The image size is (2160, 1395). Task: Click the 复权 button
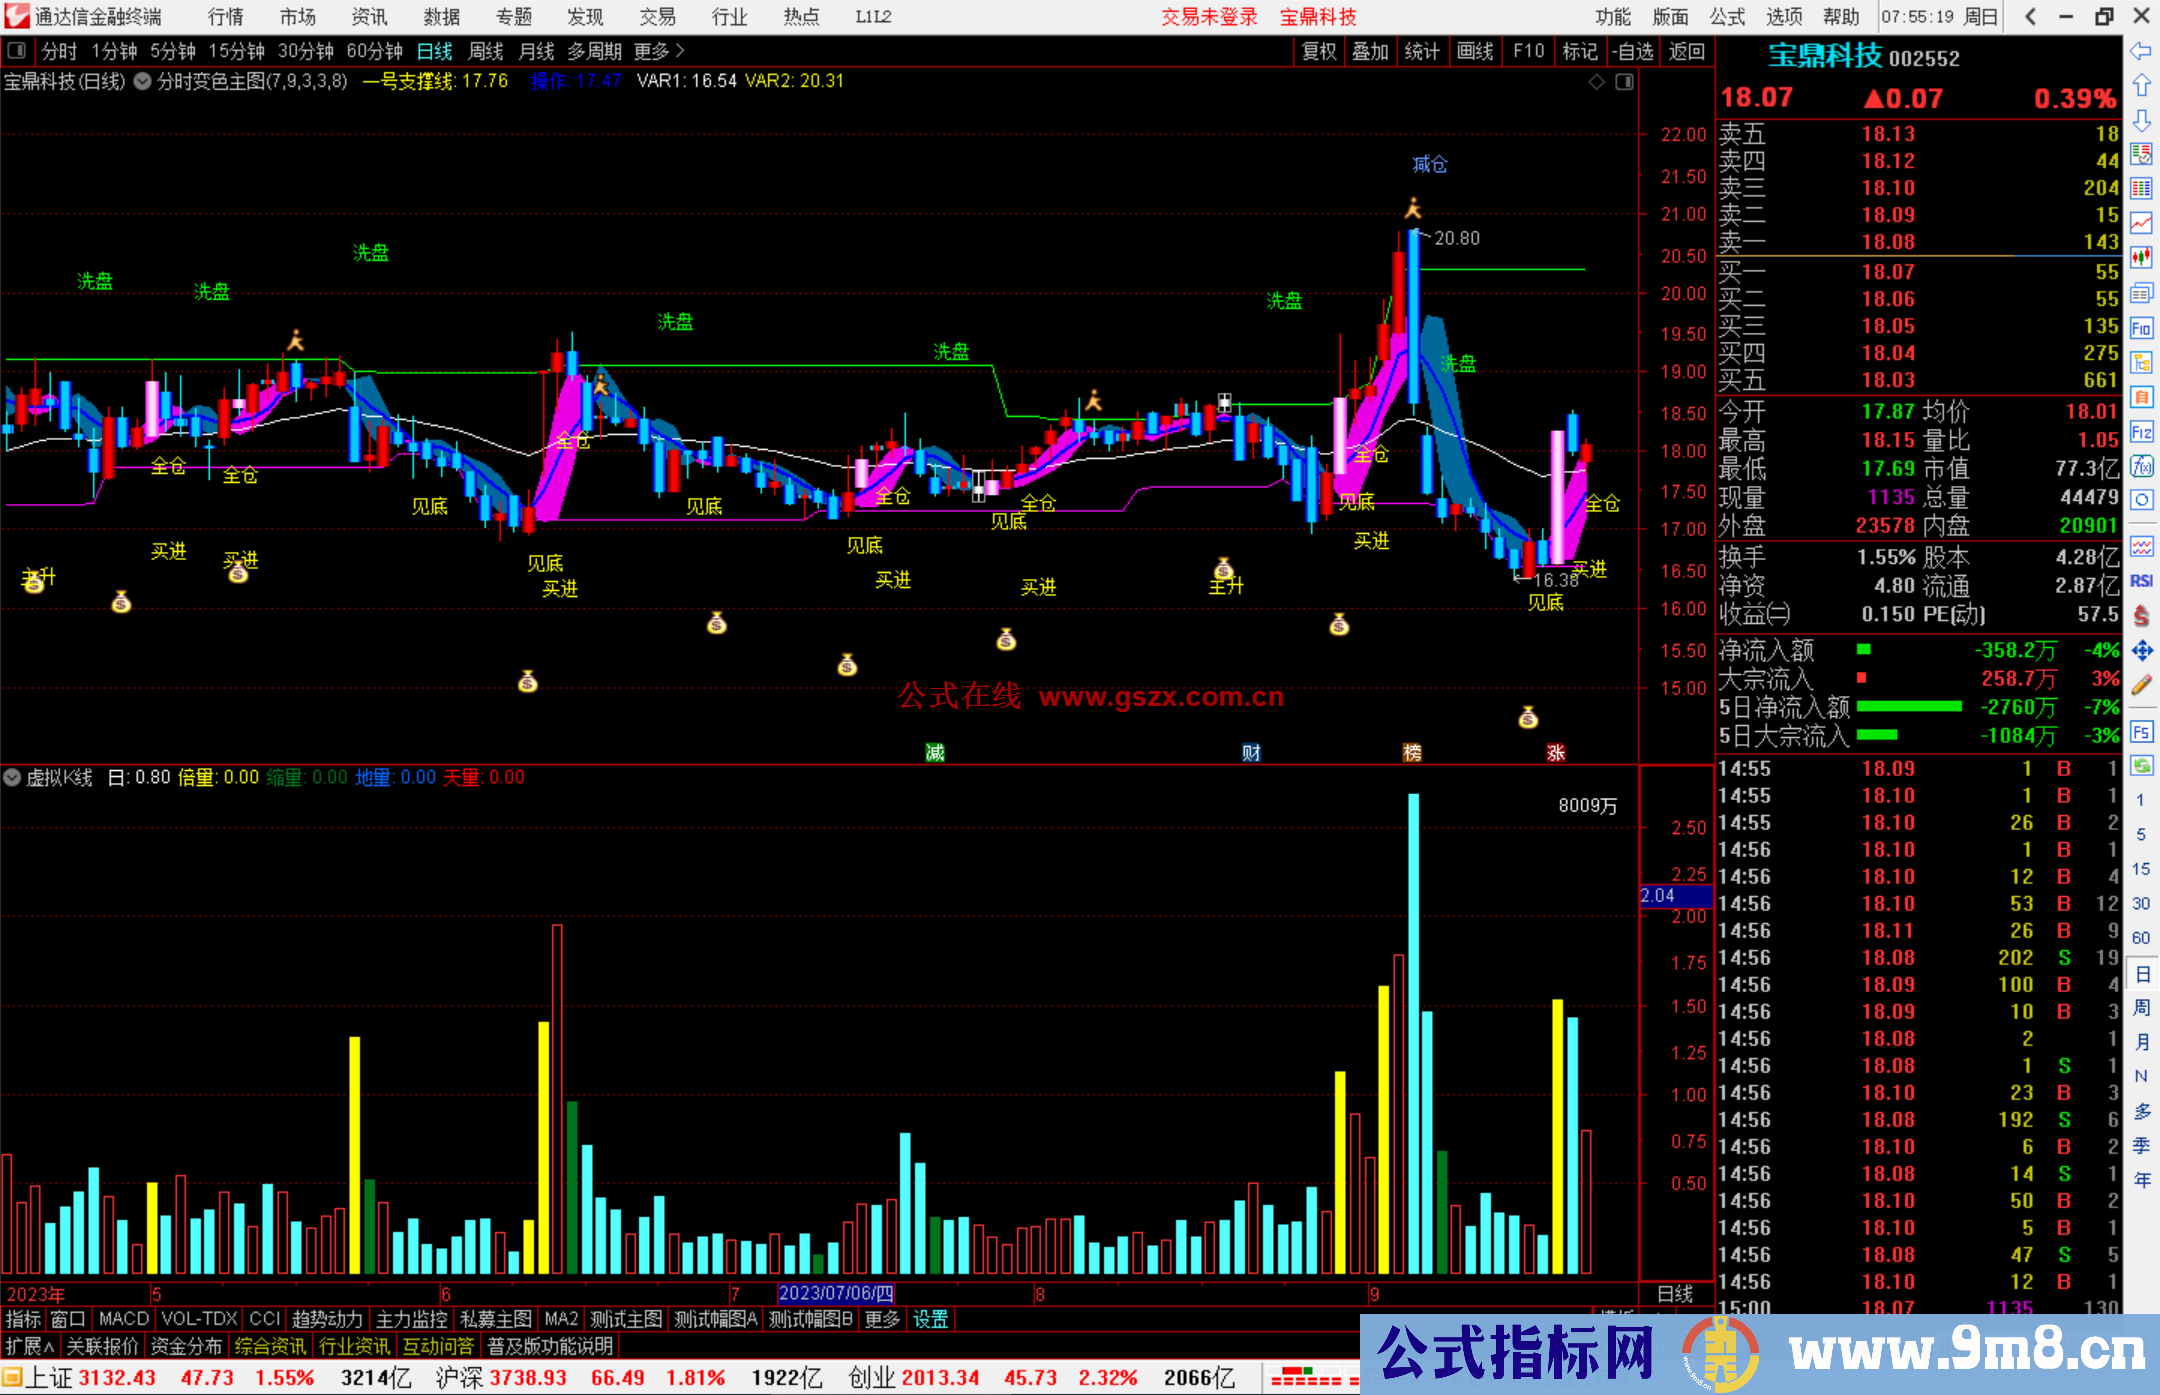point(1319,51)
